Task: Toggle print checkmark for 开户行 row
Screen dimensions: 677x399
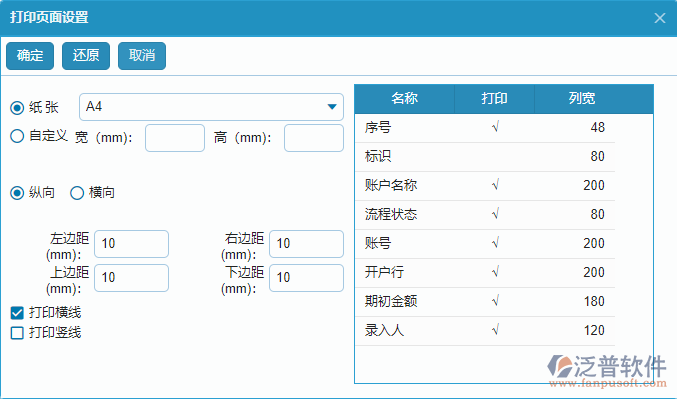Action: 495,272
